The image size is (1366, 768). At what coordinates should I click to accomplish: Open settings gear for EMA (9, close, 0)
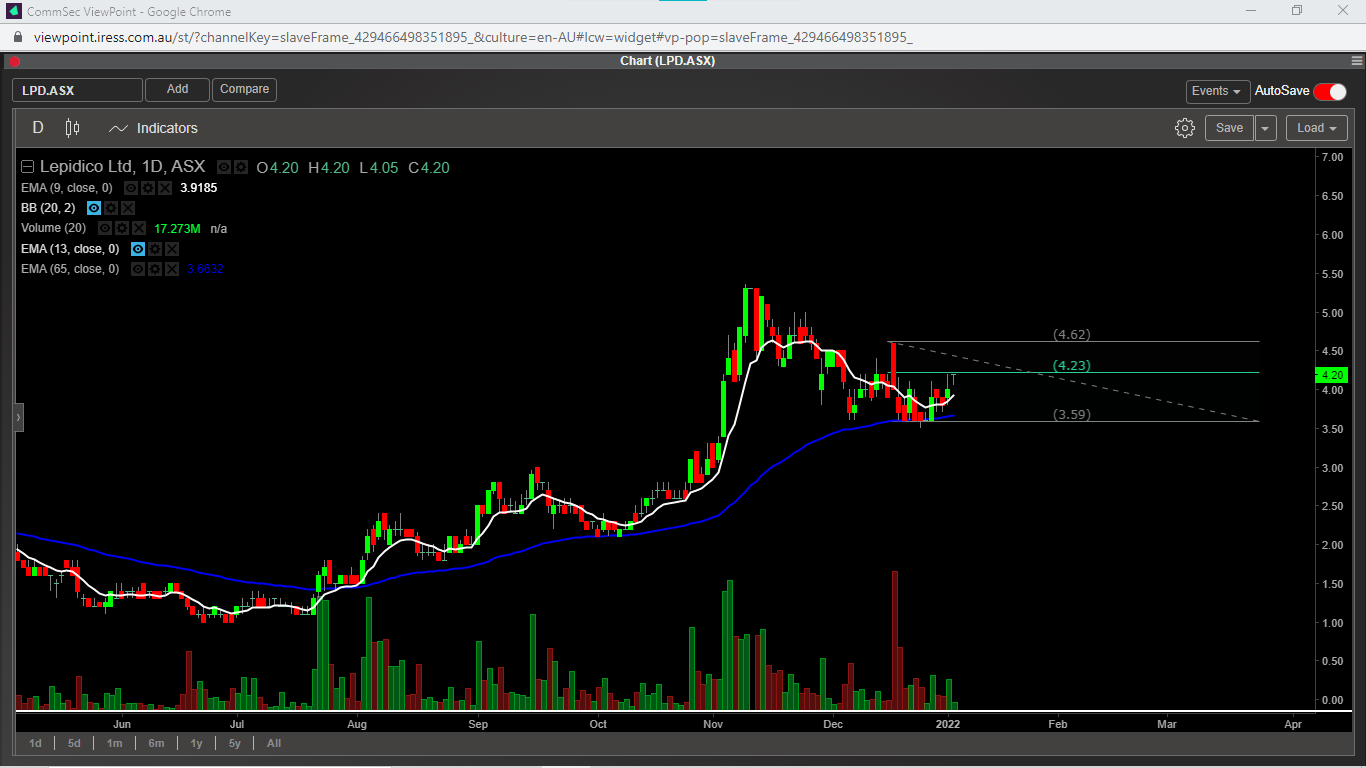(x=148, y=188)
